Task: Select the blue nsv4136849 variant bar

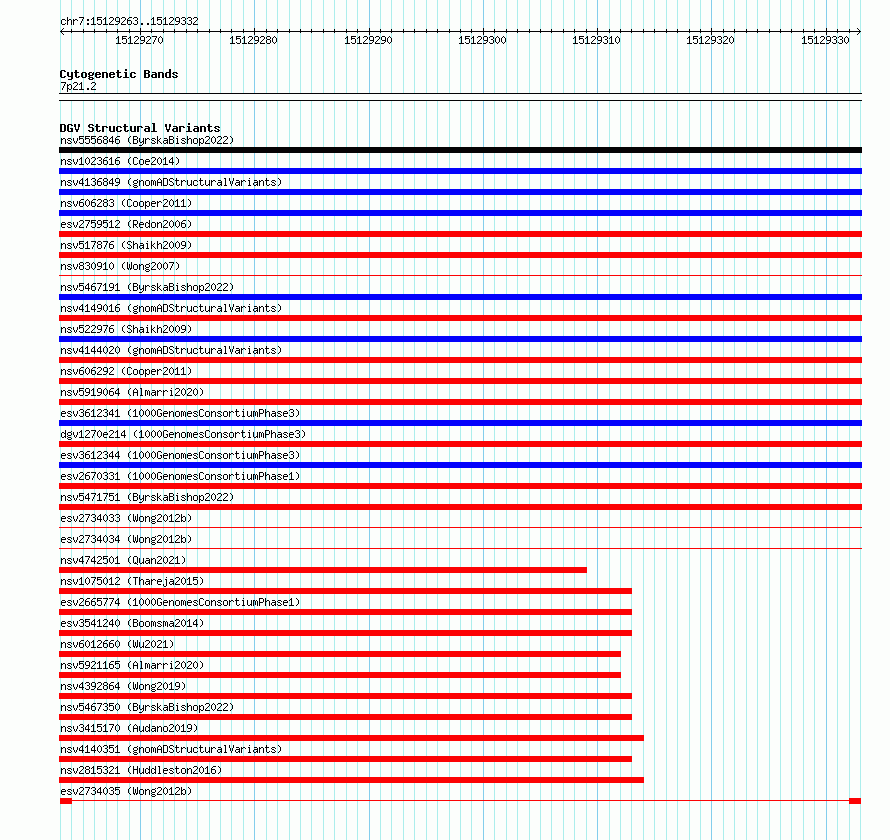Action: [460, 192]
